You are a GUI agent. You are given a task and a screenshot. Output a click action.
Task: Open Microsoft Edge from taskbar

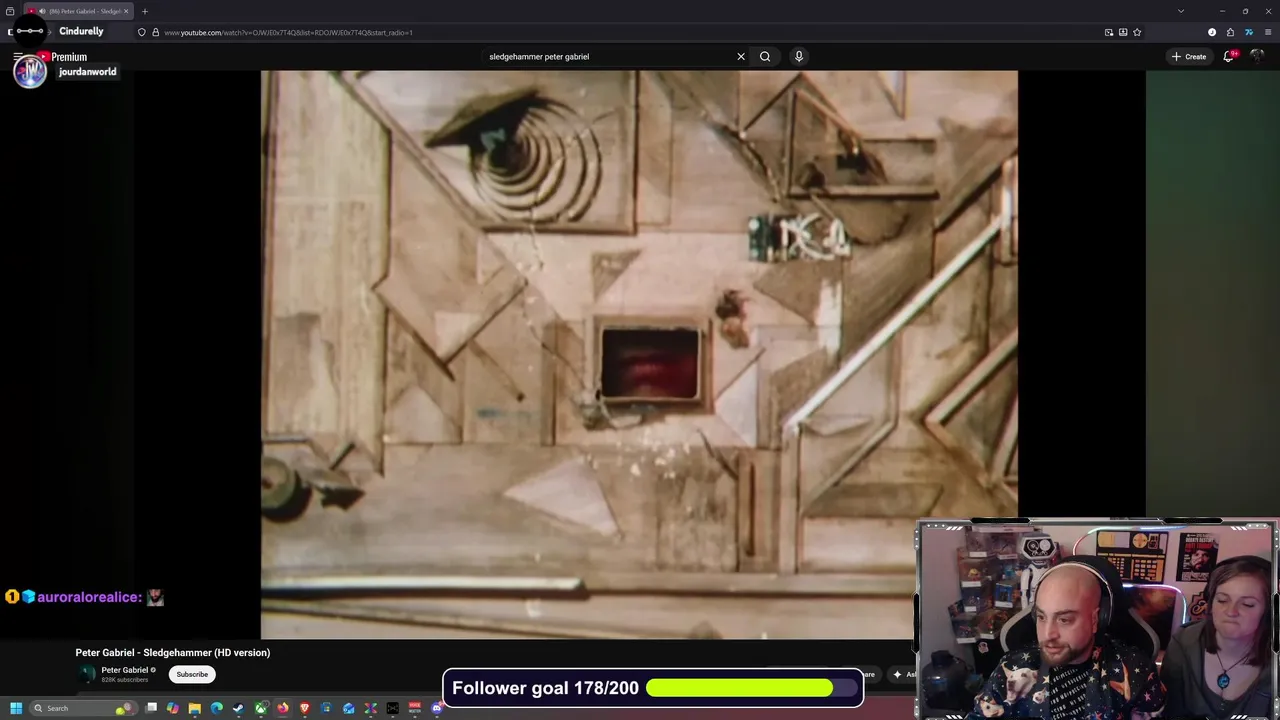pos(216,708)
